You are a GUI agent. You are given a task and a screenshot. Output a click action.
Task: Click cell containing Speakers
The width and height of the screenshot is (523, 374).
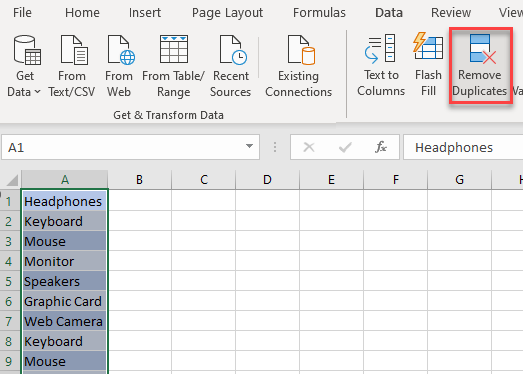point(65,281)
